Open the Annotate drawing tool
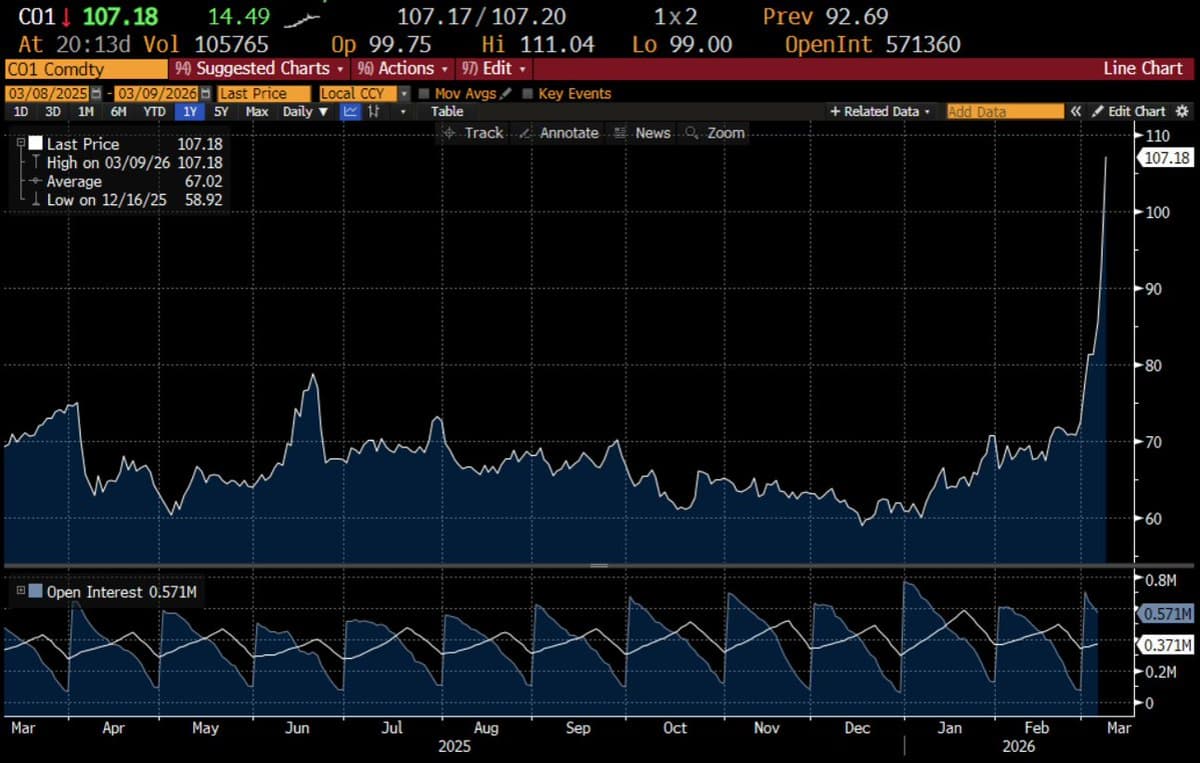This screenshot has width=1200, height=763. click(x=558, y=132)
